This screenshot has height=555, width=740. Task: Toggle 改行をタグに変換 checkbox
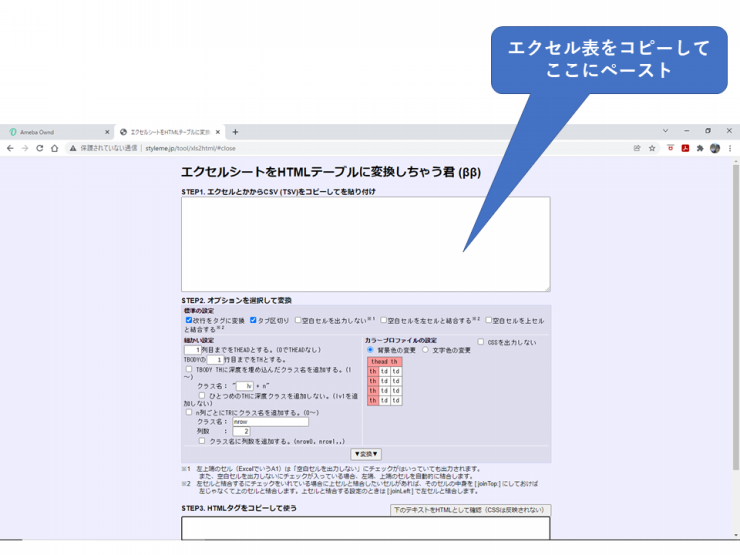pyautogui.click(x=189, y=320)
